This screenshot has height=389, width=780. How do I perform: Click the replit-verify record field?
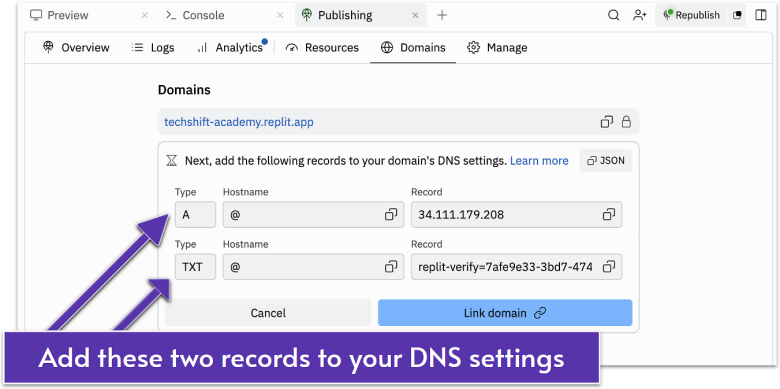coord(516,267)
